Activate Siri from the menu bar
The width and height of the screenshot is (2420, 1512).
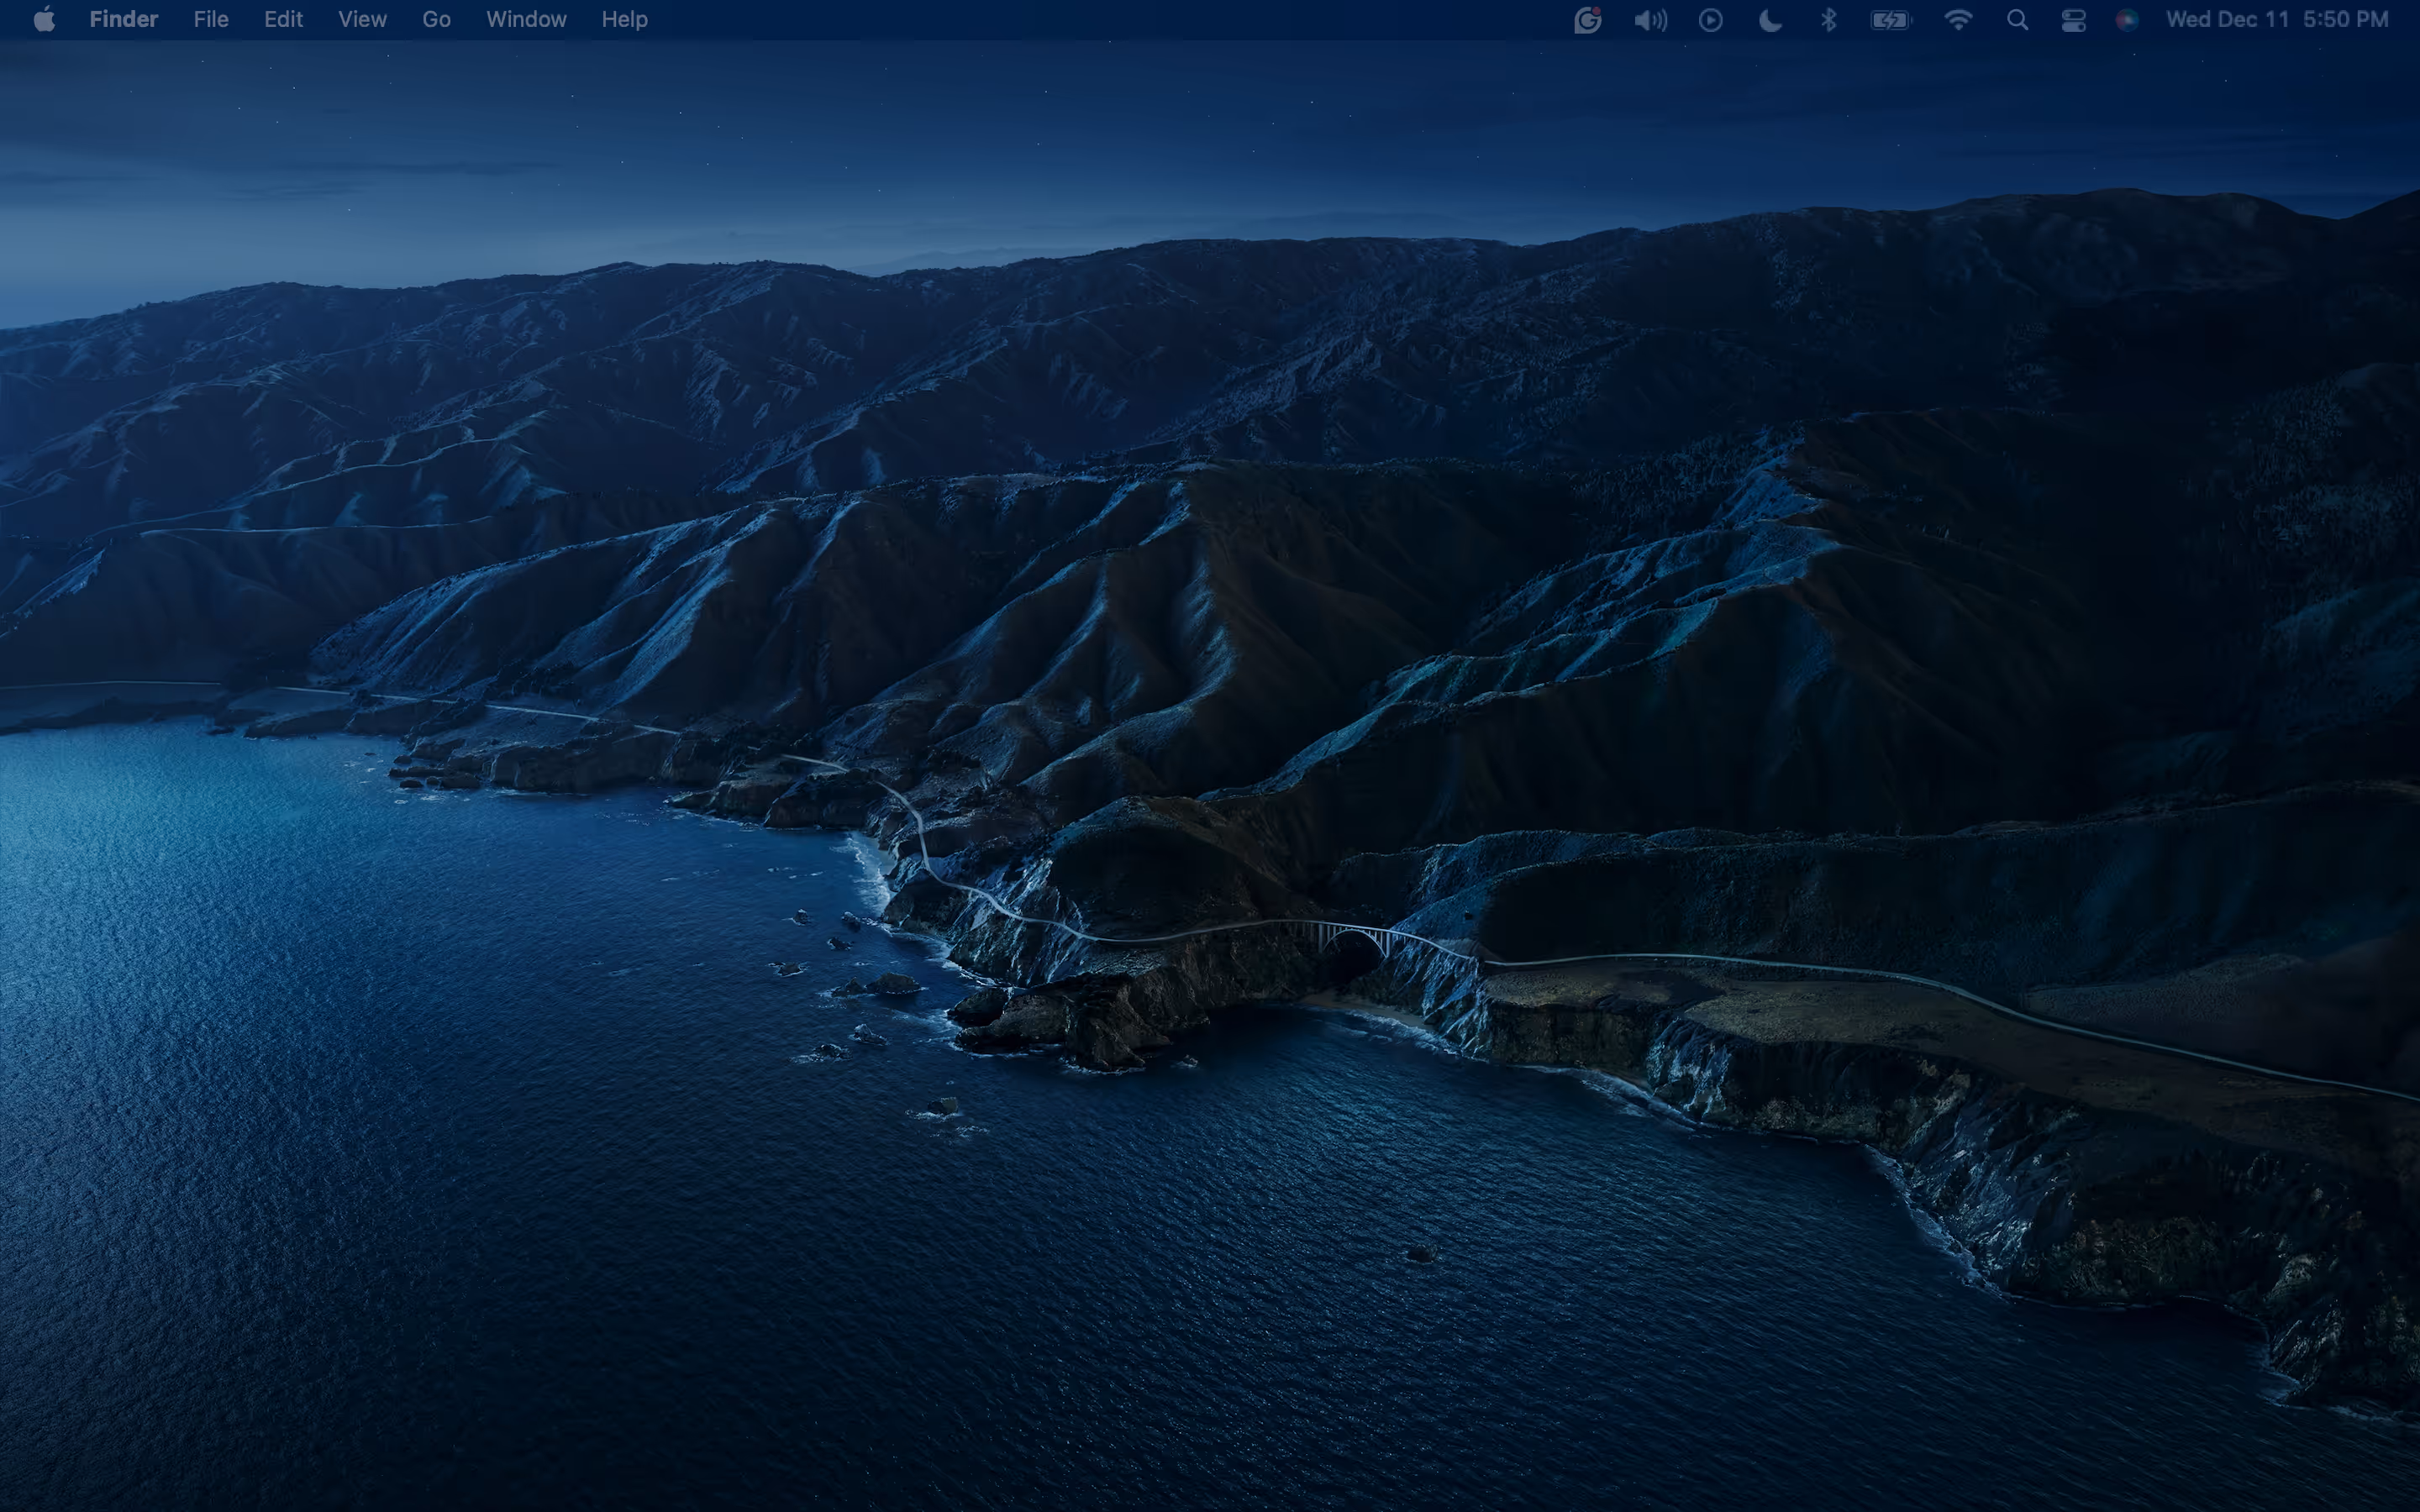2127,20
